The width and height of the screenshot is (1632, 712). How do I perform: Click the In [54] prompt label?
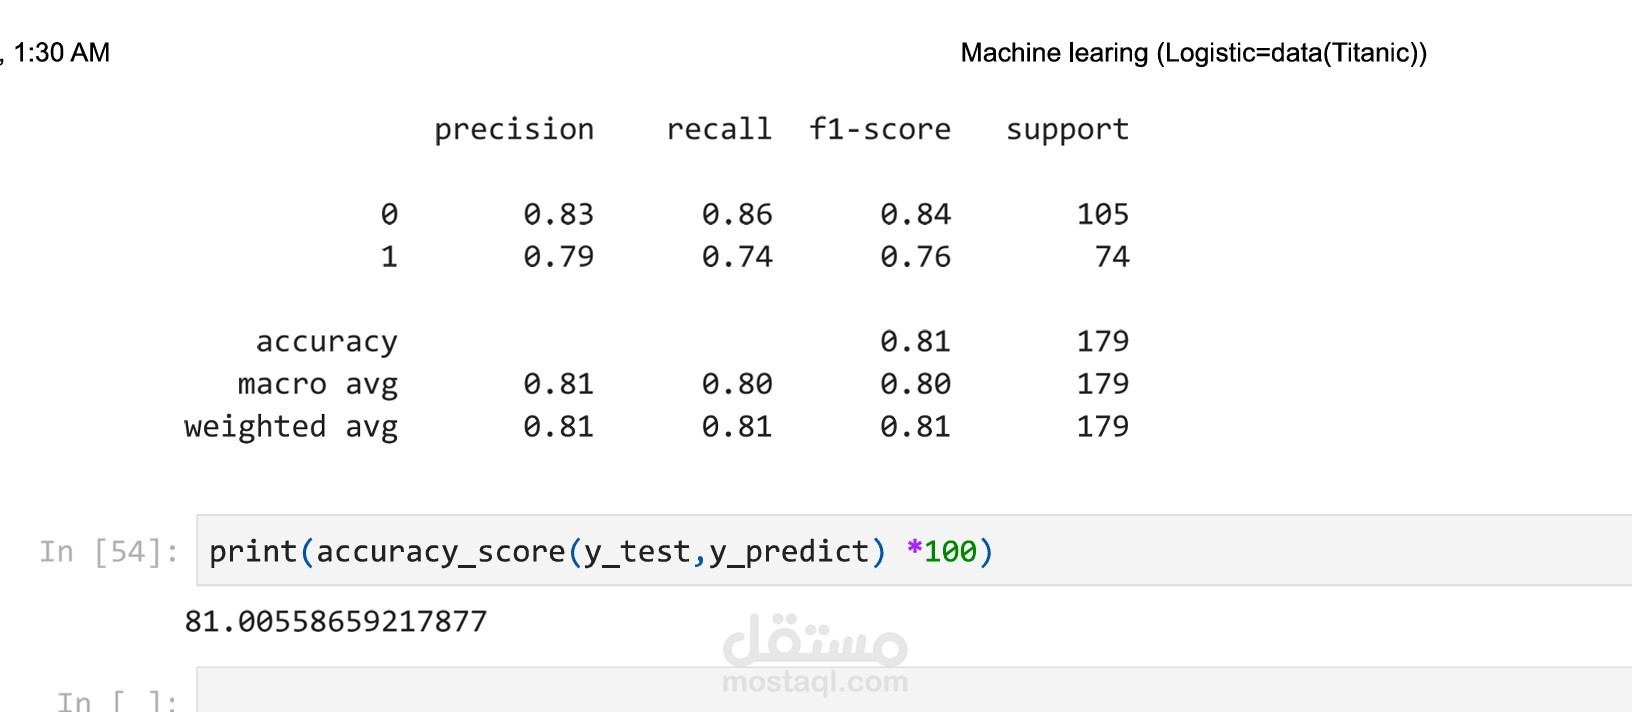(109, 552)
